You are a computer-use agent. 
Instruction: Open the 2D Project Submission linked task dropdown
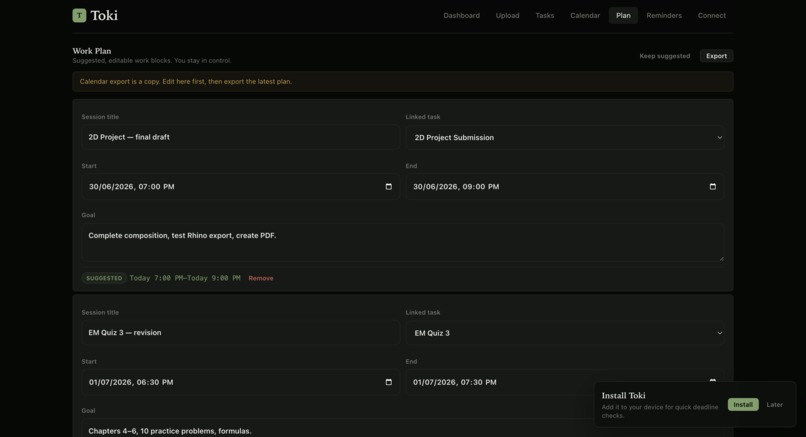565,137
